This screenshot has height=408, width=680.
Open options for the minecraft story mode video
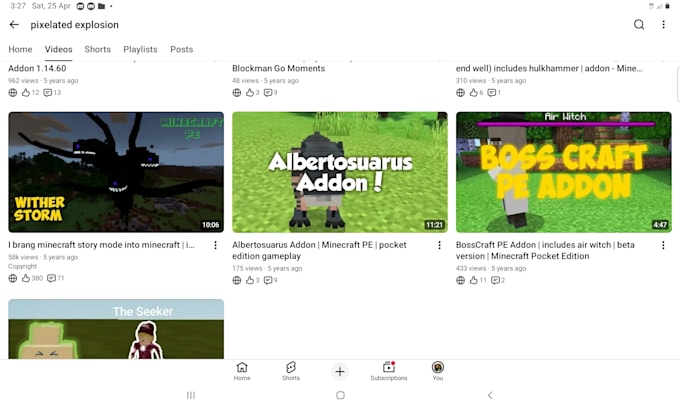tap(216, 245)
